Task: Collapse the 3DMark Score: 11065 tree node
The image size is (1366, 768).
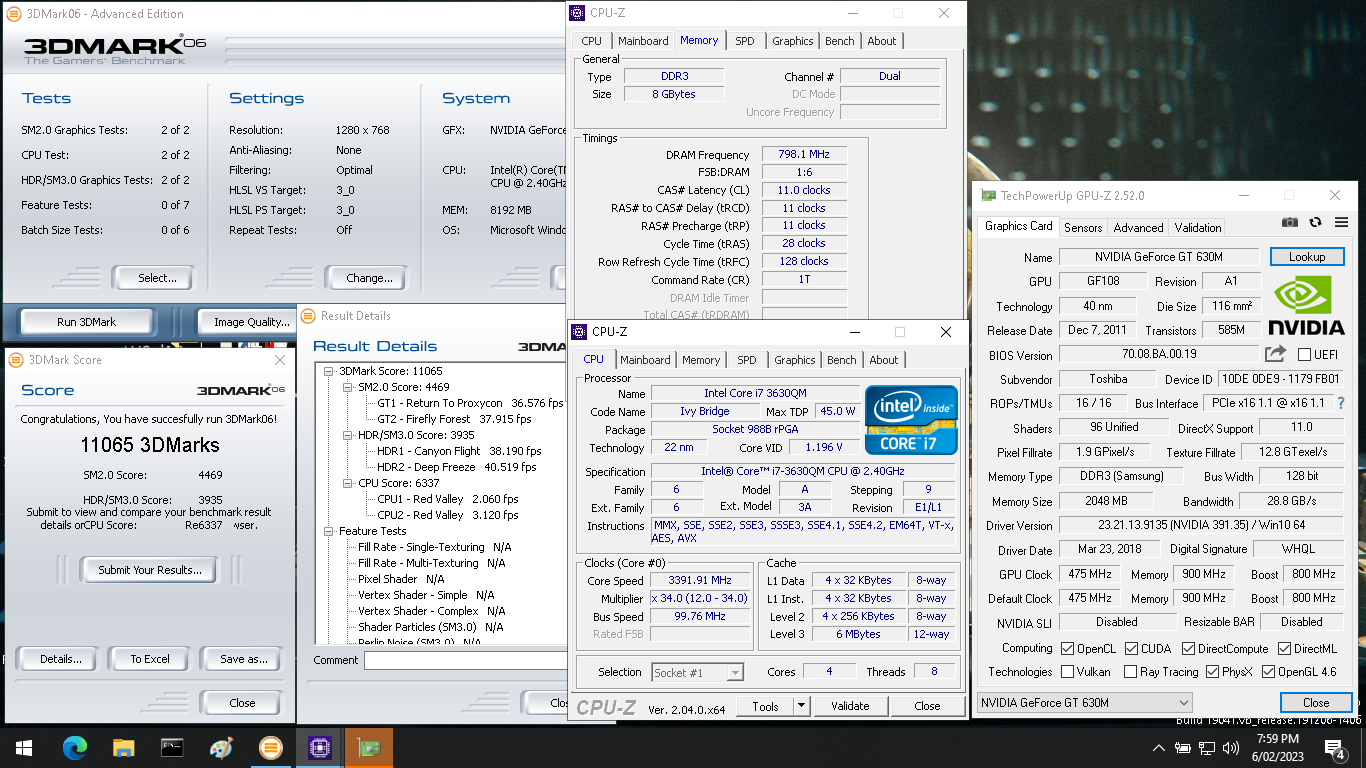Action: [330, 371]
